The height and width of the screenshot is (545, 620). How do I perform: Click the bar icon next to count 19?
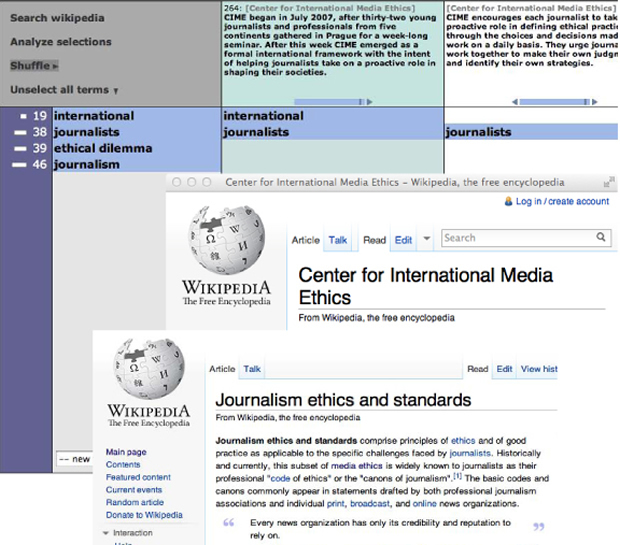[23, 116]
